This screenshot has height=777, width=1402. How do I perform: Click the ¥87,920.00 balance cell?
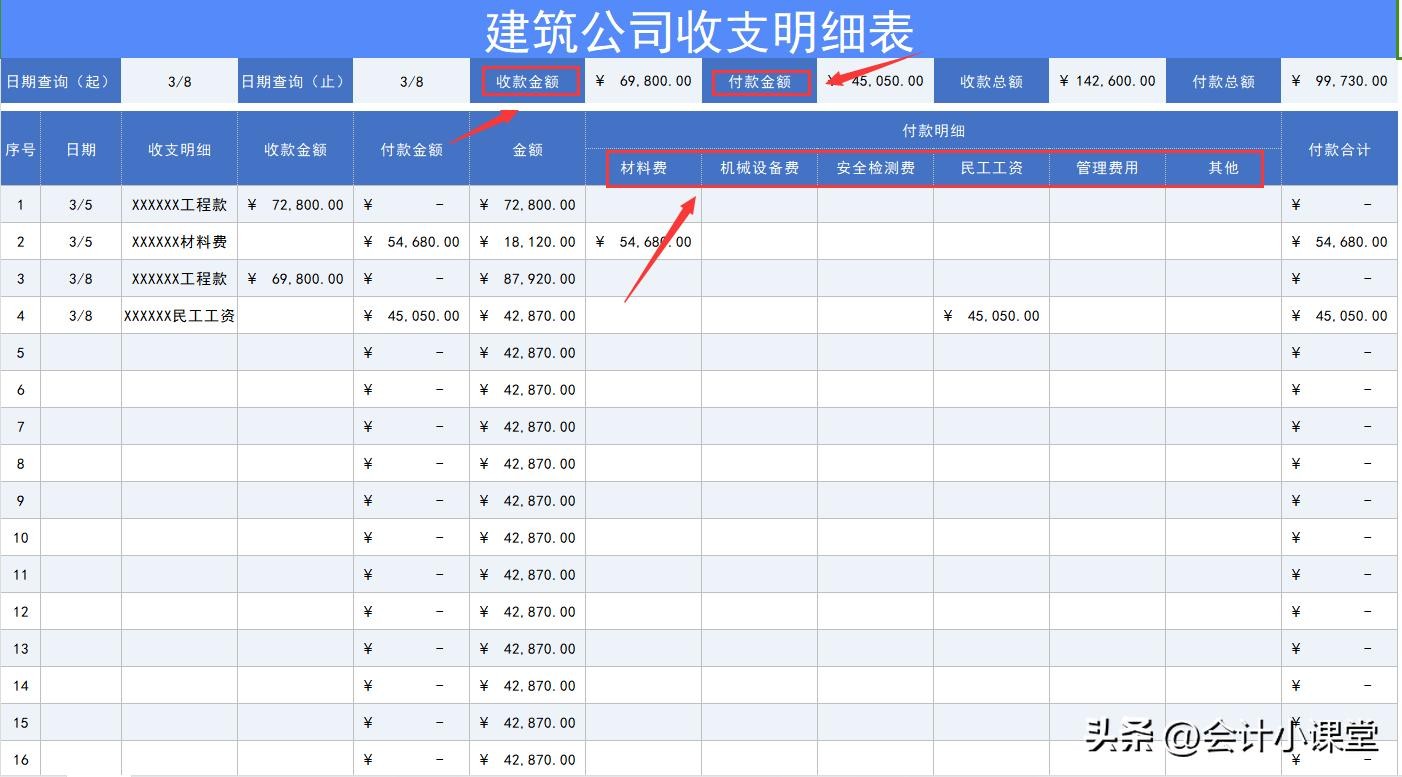(x=527, y=279)
